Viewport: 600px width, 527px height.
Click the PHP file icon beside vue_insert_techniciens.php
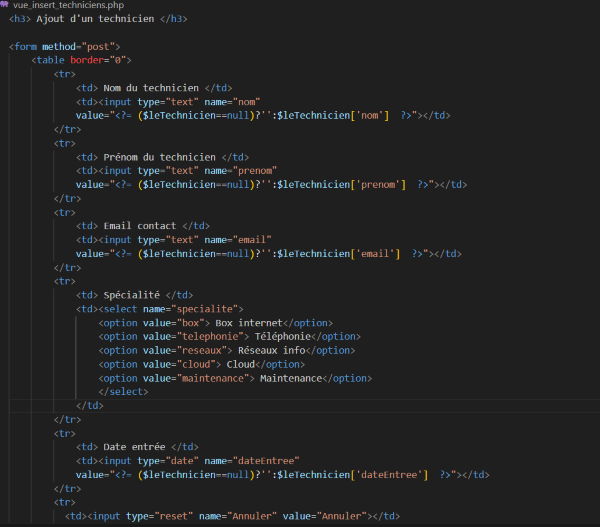[x=4, y=4]
